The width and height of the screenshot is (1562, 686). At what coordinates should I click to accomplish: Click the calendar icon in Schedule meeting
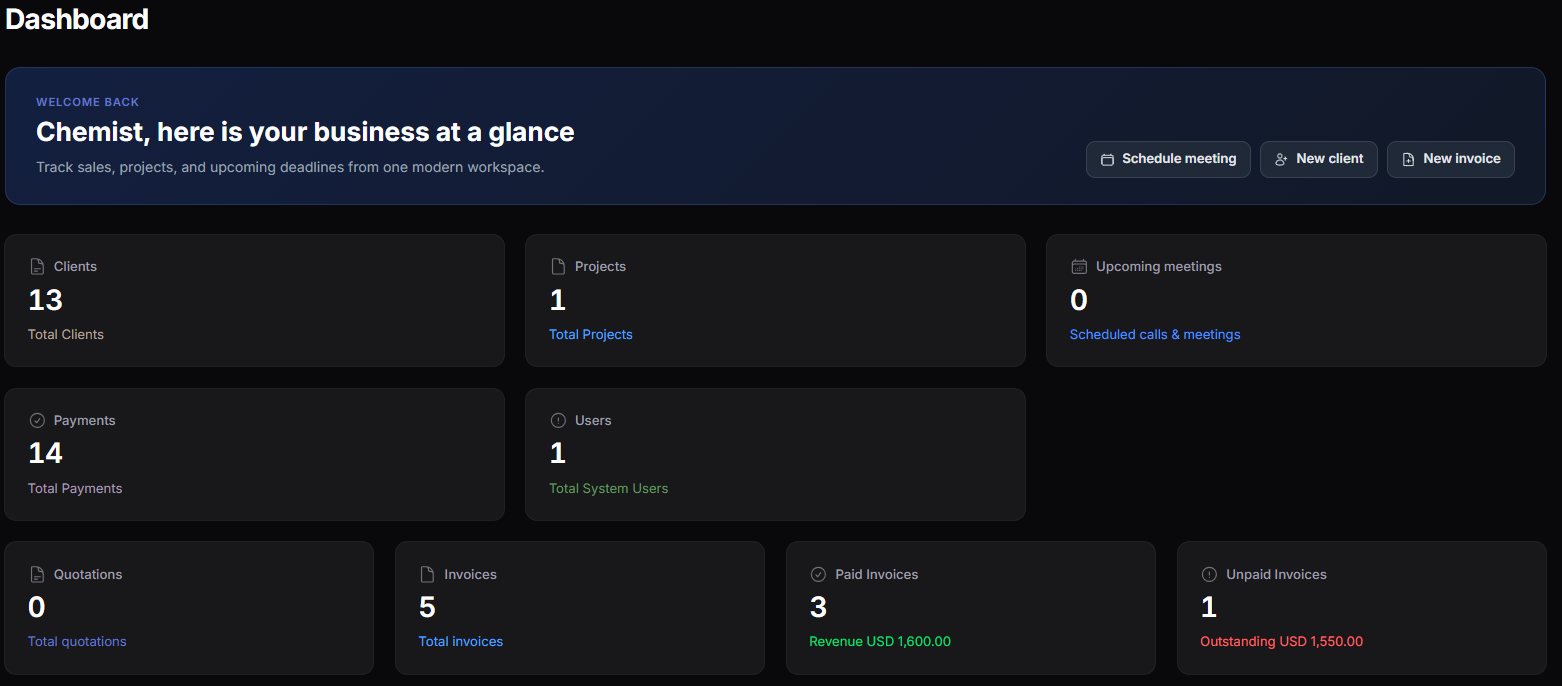click(x=1107, y=159)
